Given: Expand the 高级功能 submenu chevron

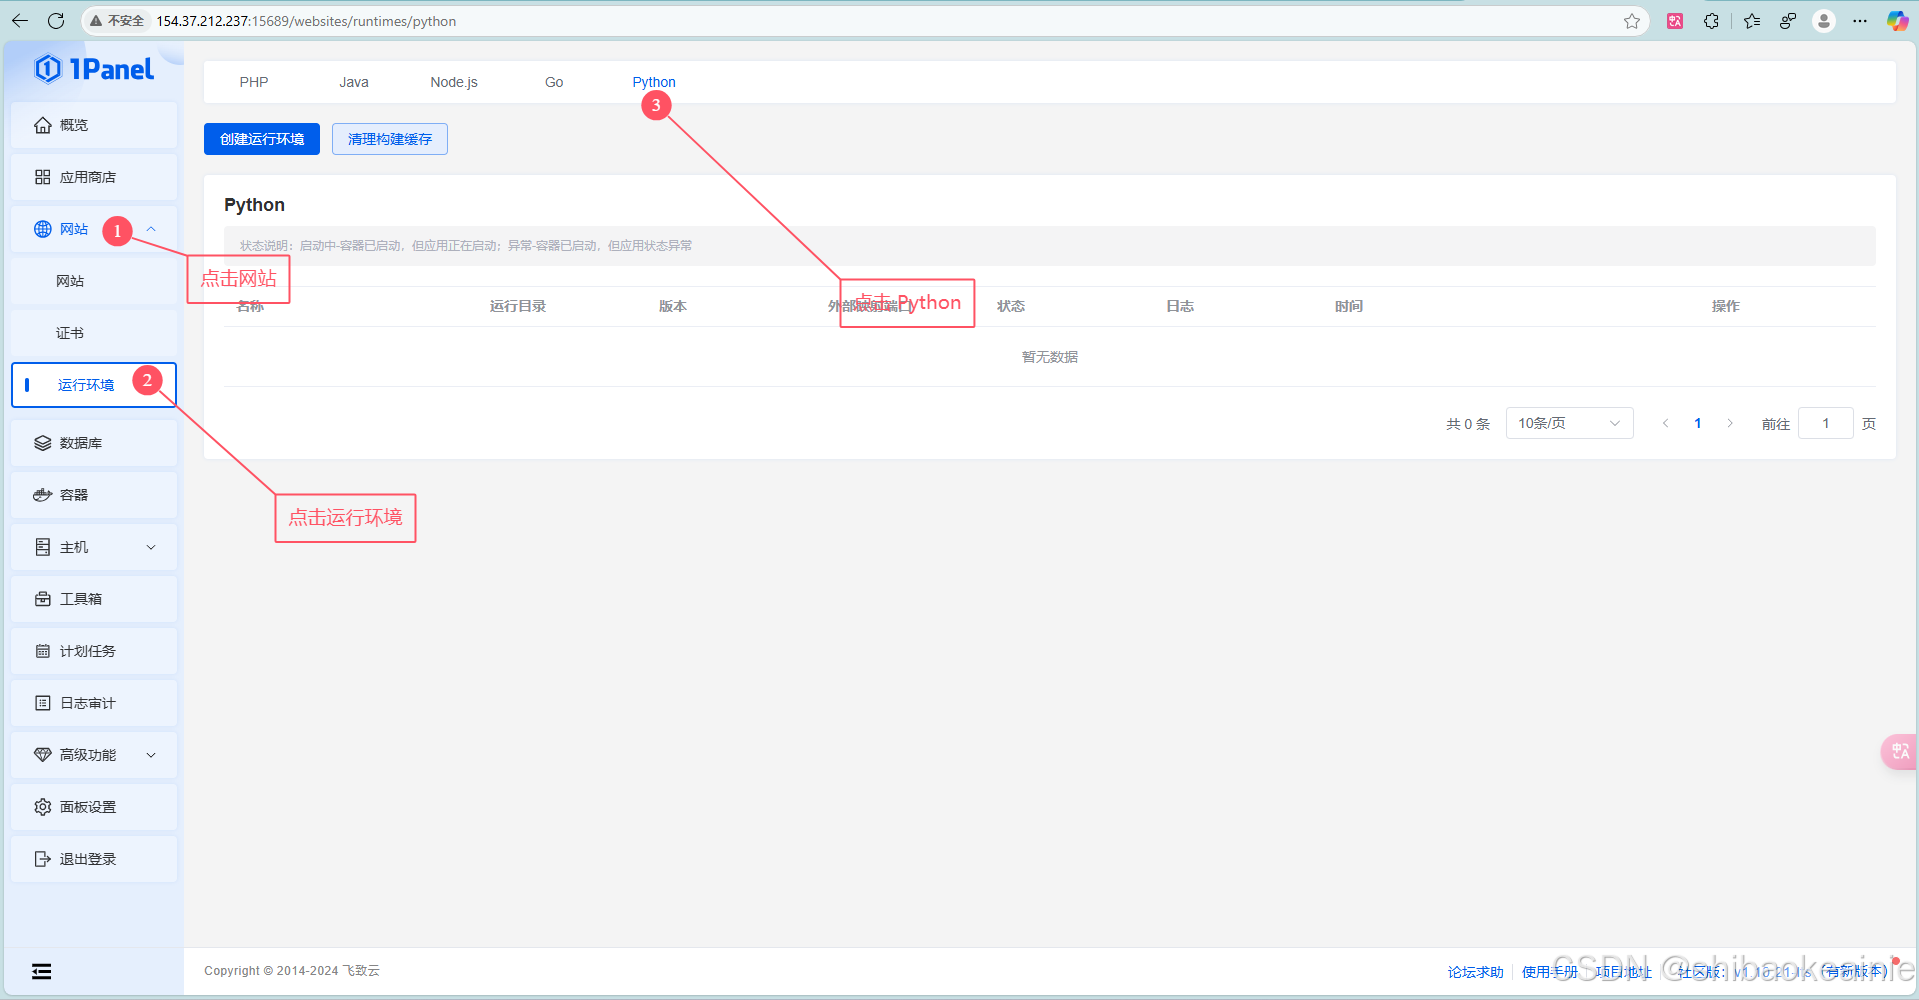Looking at the screenshot, I should [151, 755].
